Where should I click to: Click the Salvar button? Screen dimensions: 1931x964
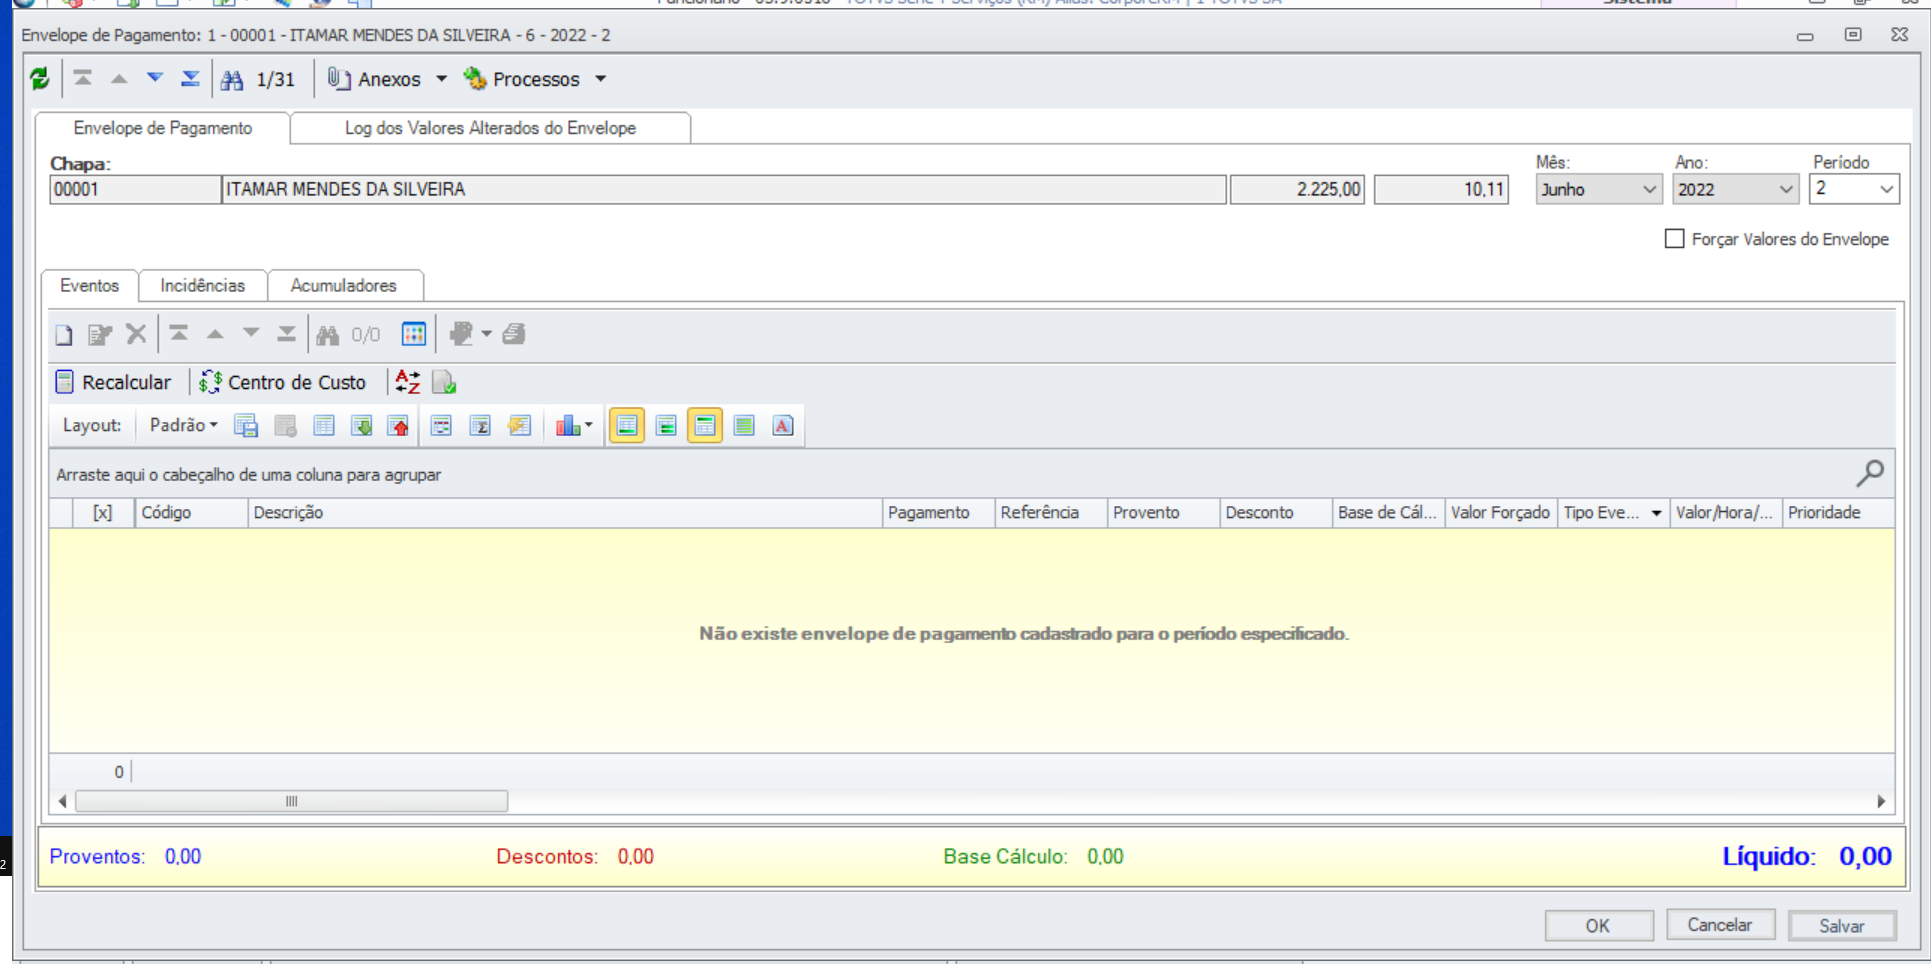point(1842,925)
